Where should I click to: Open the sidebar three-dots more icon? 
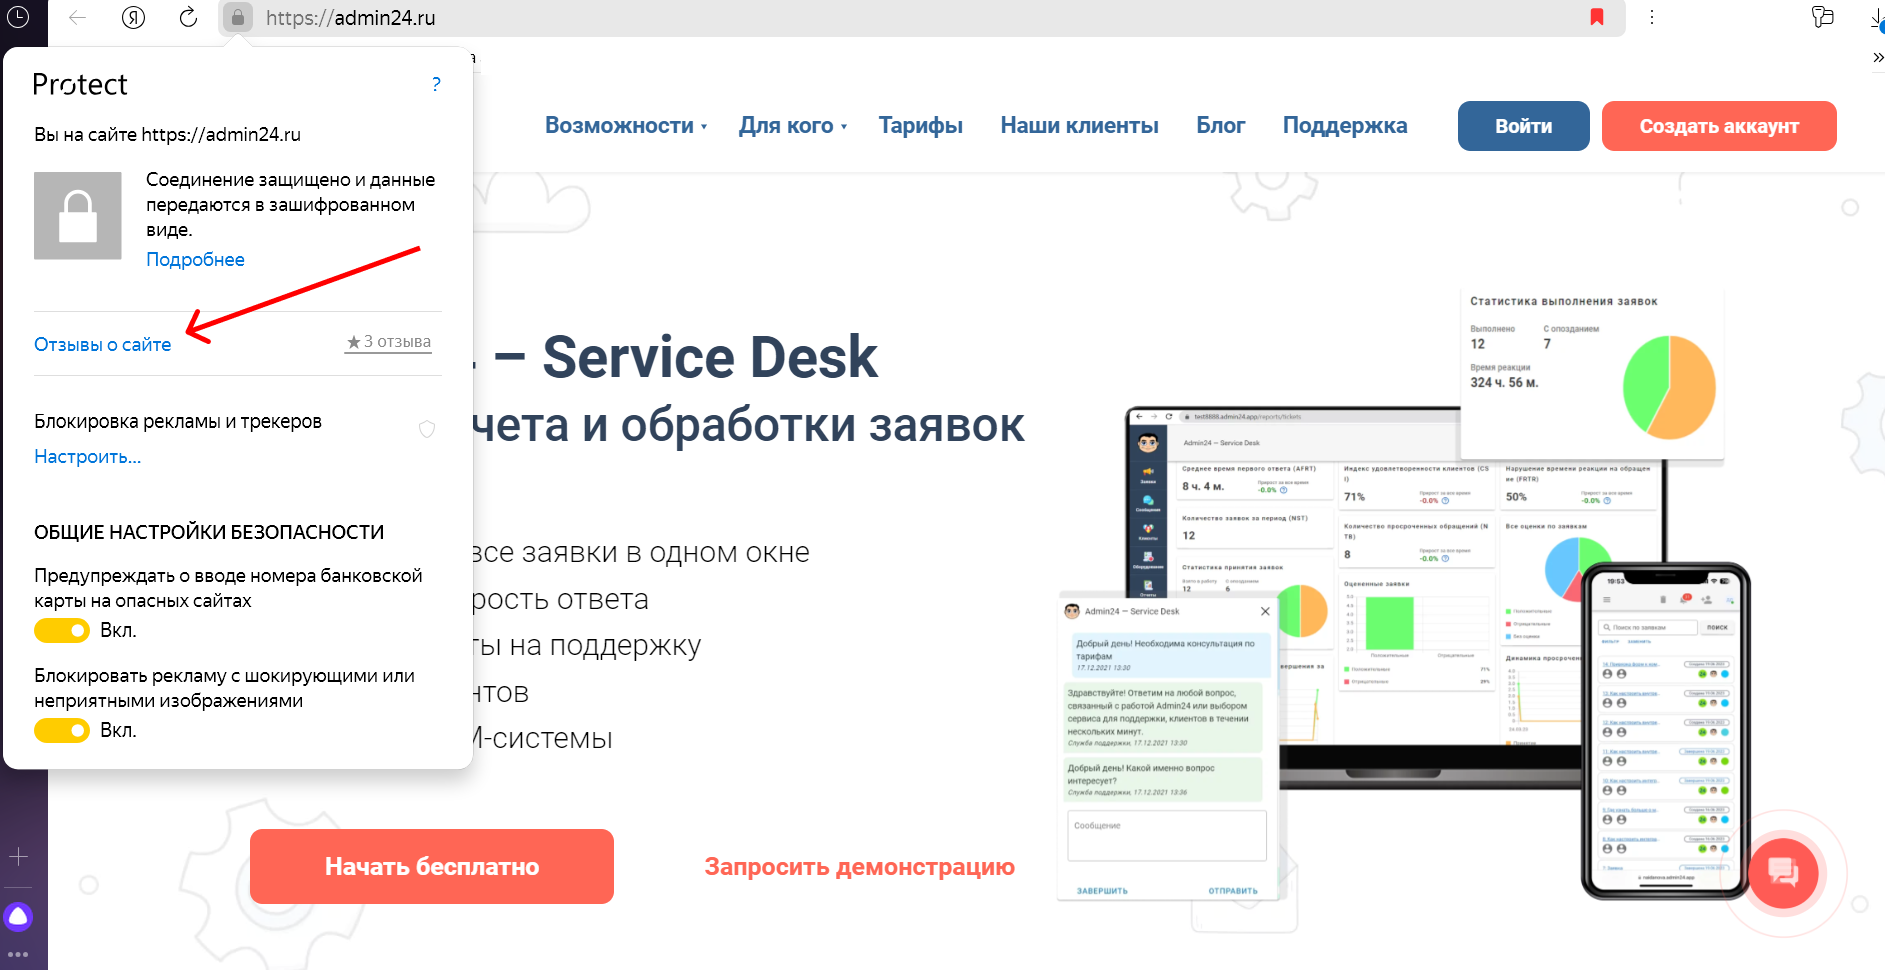click(x=18, y=955)
